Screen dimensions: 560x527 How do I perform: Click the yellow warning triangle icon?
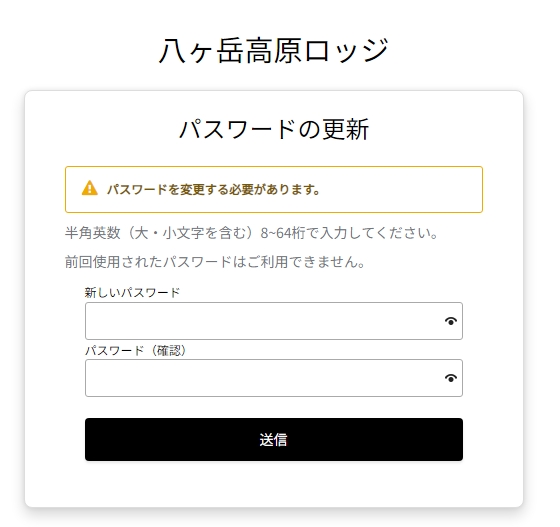89,189
